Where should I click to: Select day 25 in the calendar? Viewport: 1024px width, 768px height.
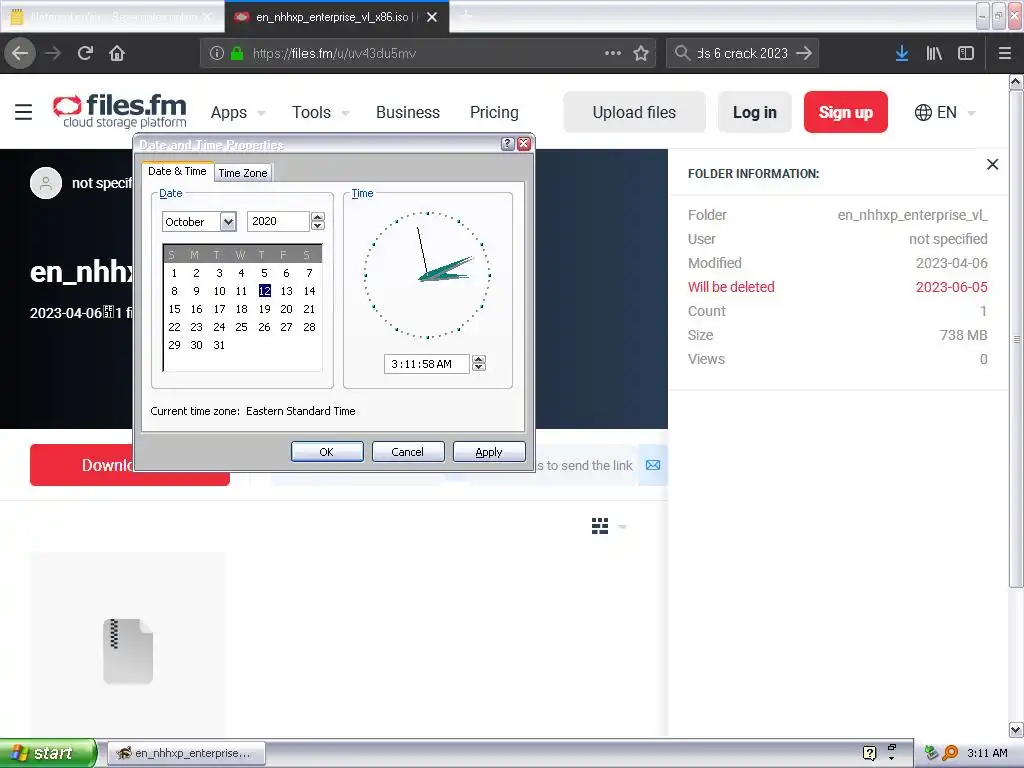click(x=242, y=327)
